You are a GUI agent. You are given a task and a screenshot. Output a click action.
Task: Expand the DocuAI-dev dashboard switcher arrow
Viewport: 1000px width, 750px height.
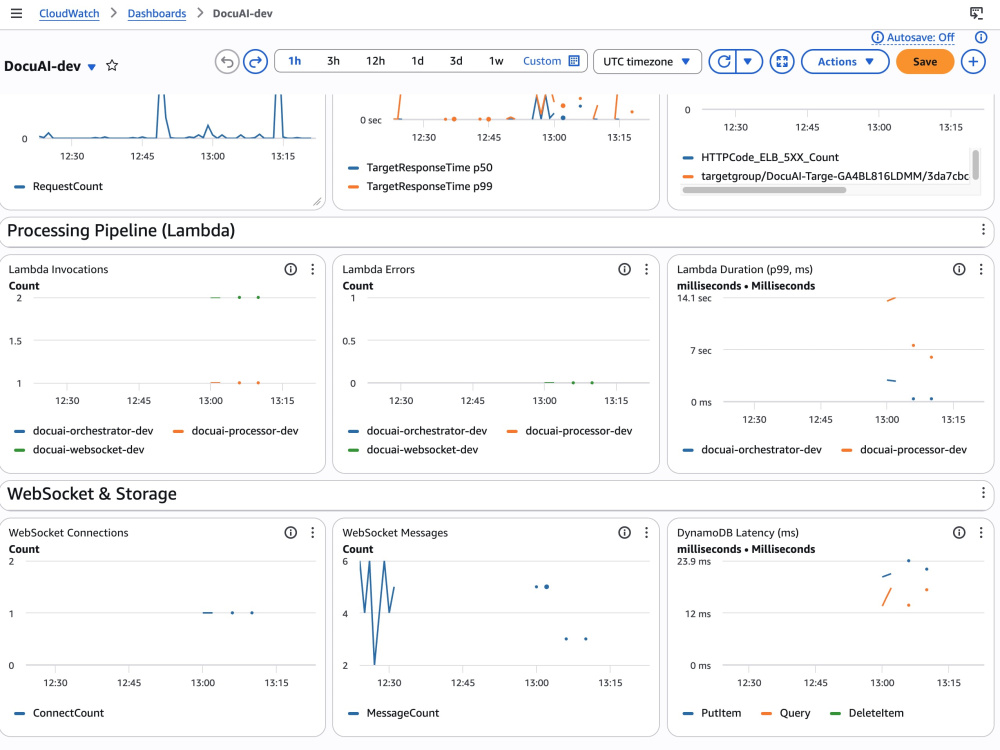(x=92, y=67)
